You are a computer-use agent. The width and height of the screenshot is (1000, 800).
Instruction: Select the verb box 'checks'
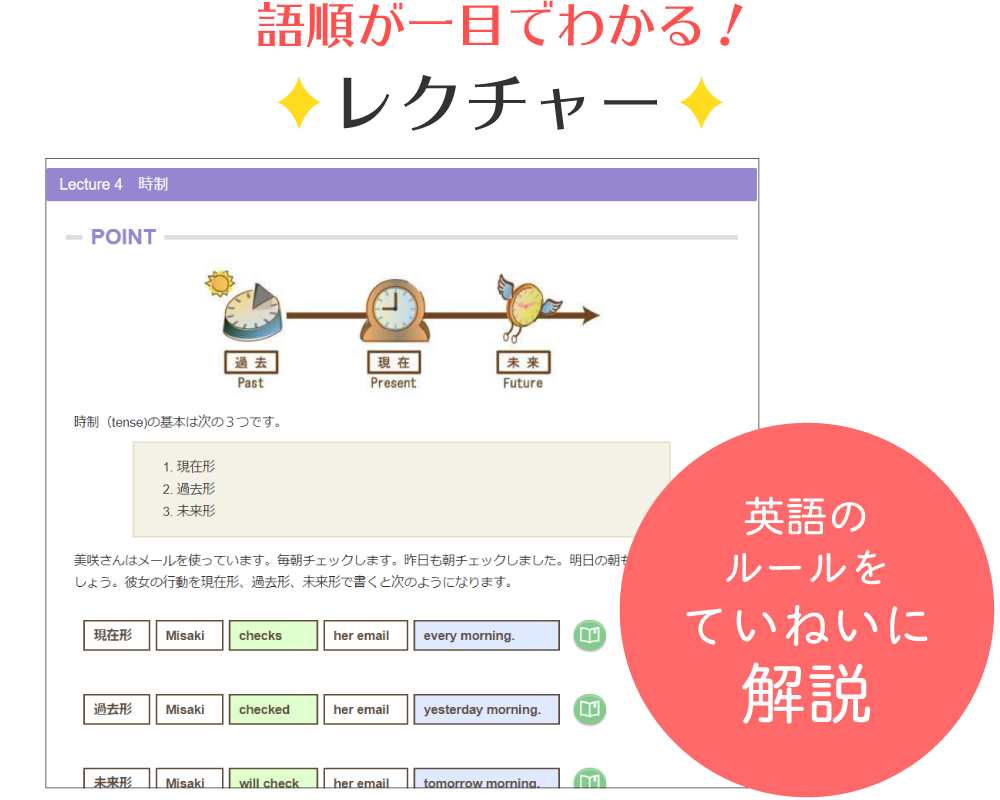[x=273, y=636]
